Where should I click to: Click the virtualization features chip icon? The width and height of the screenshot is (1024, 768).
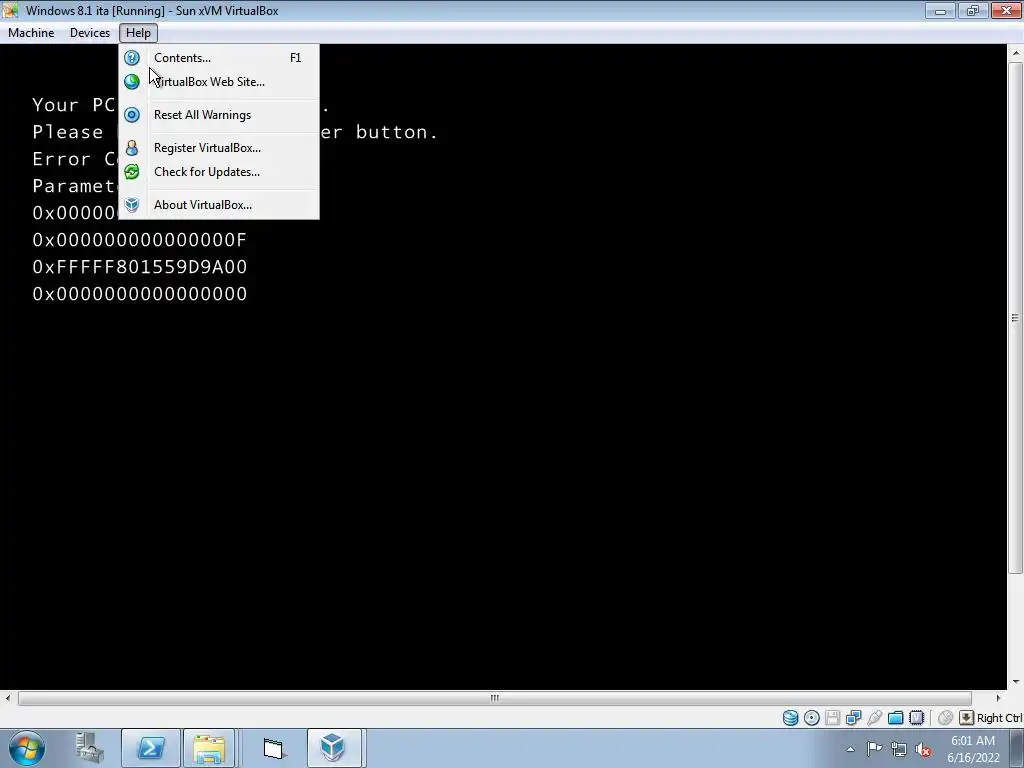click(917, 718)
